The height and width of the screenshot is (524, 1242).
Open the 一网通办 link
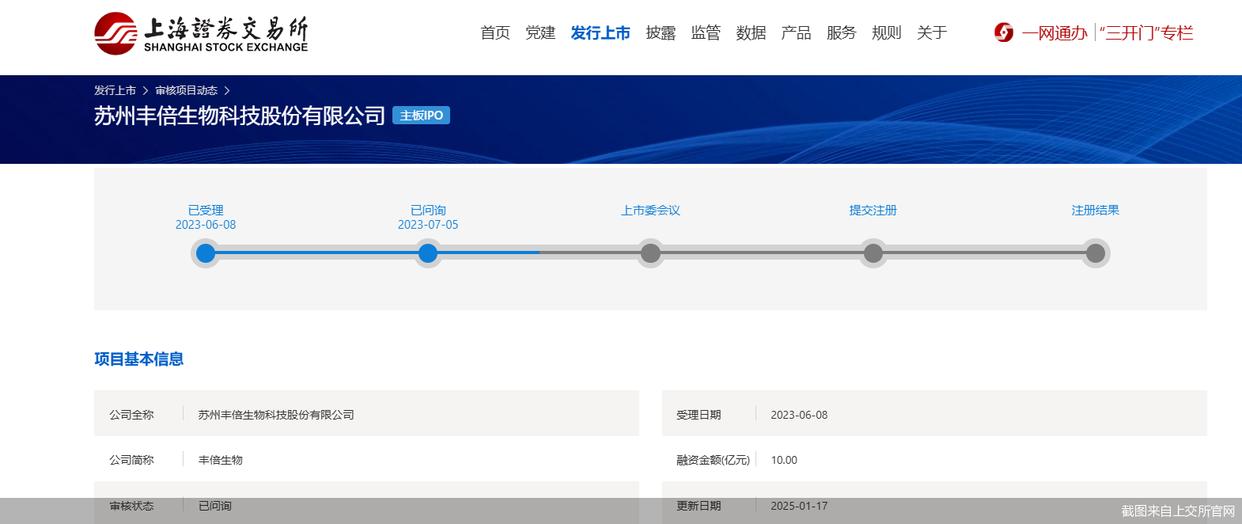tap(1054, 33)
